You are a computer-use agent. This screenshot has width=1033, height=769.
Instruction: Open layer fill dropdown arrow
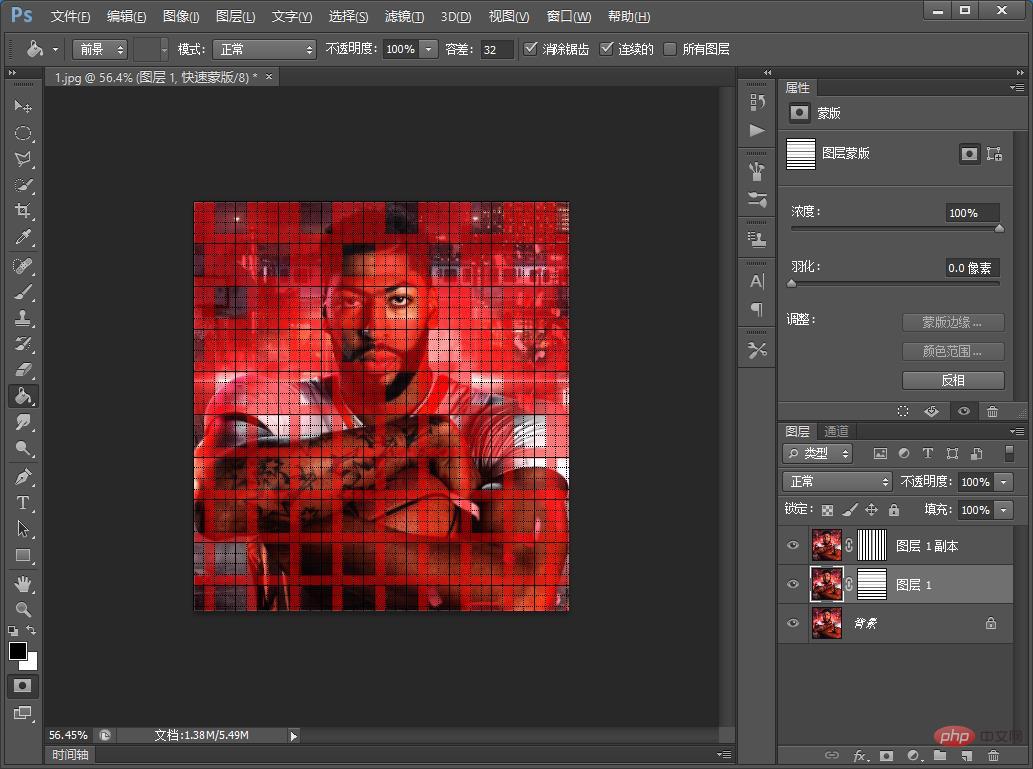[1003, 510]
